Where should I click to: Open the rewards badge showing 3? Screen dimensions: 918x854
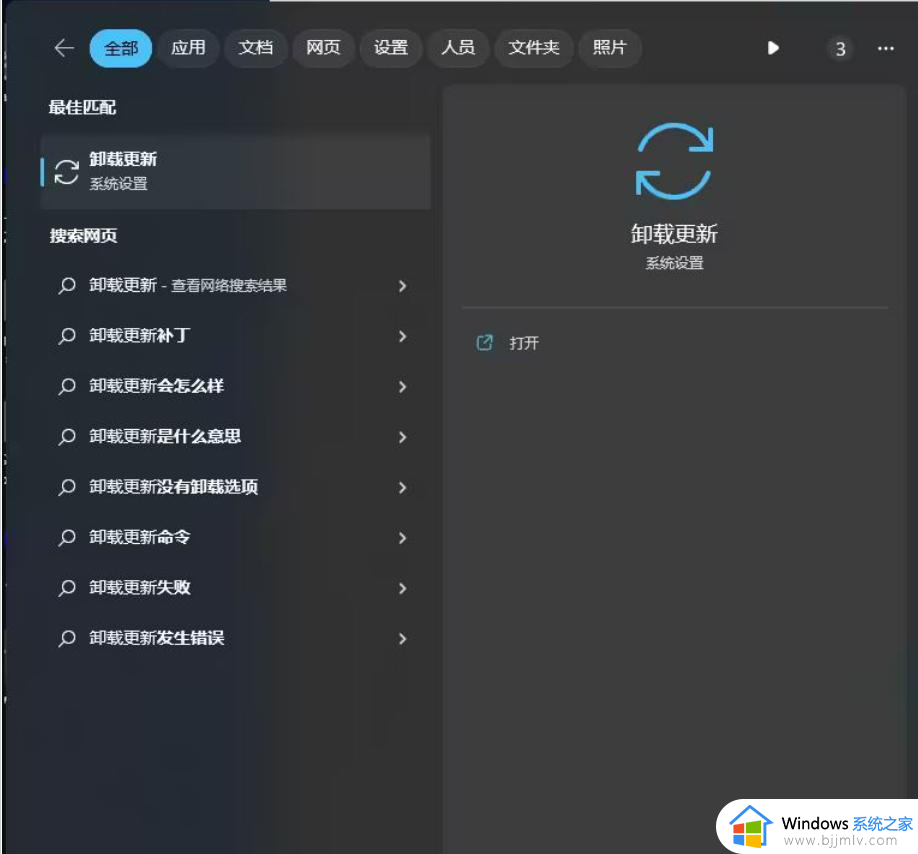[840, 49]
